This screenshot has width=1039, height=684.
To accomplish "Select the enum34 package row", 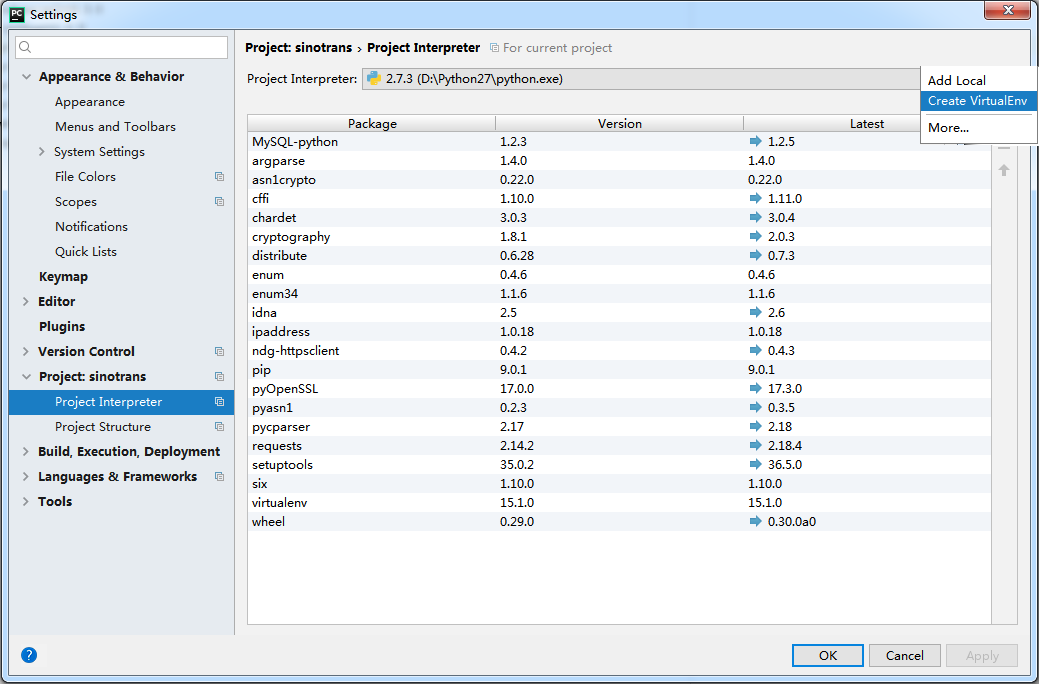I will click(620, 294).
